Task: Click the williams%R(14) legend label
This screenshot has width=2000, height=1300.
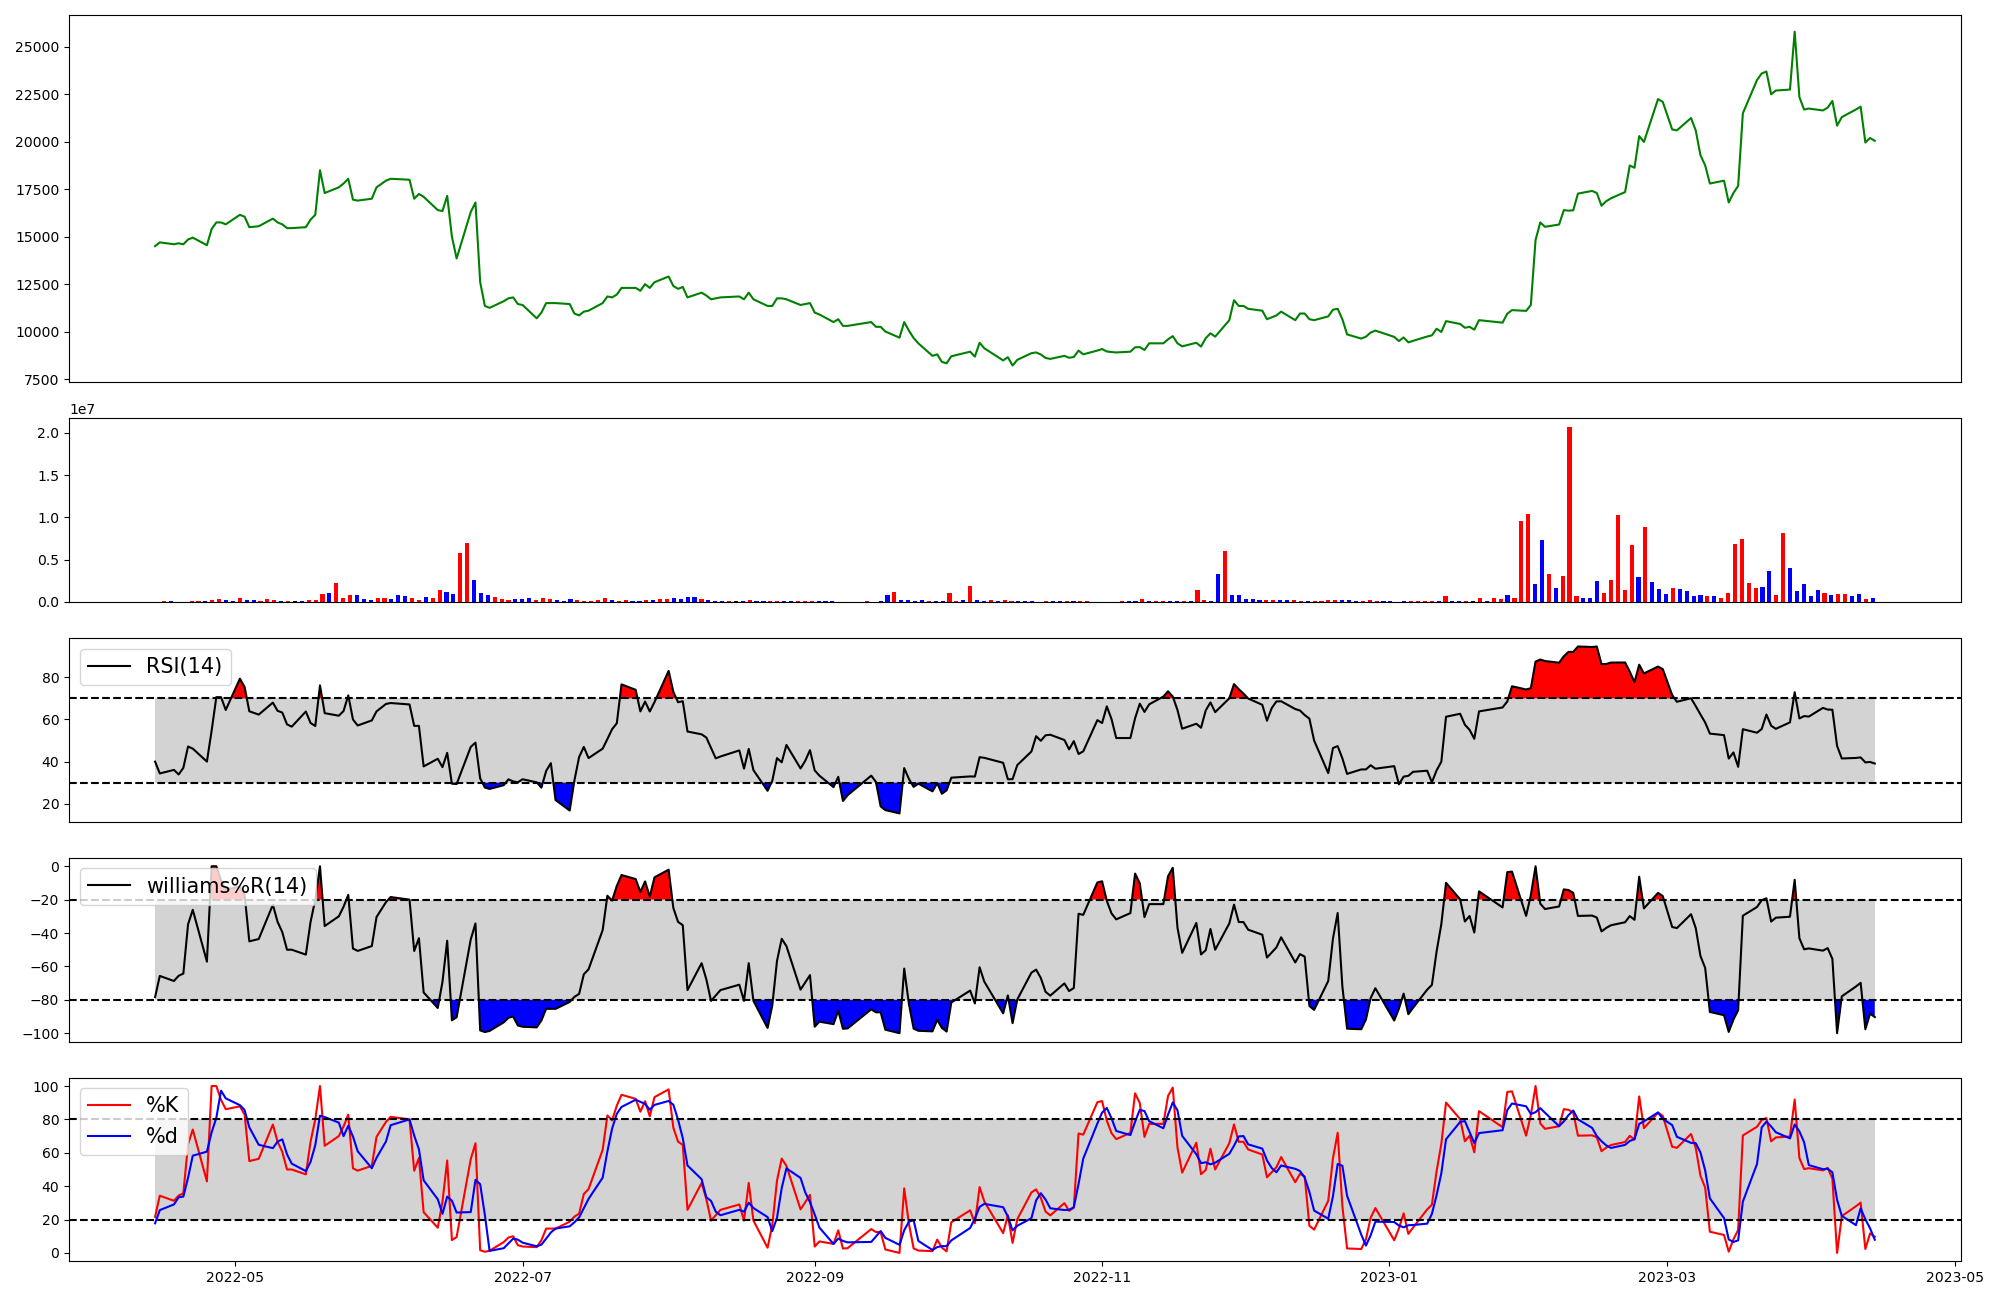Action: click(x=226, y=886)
